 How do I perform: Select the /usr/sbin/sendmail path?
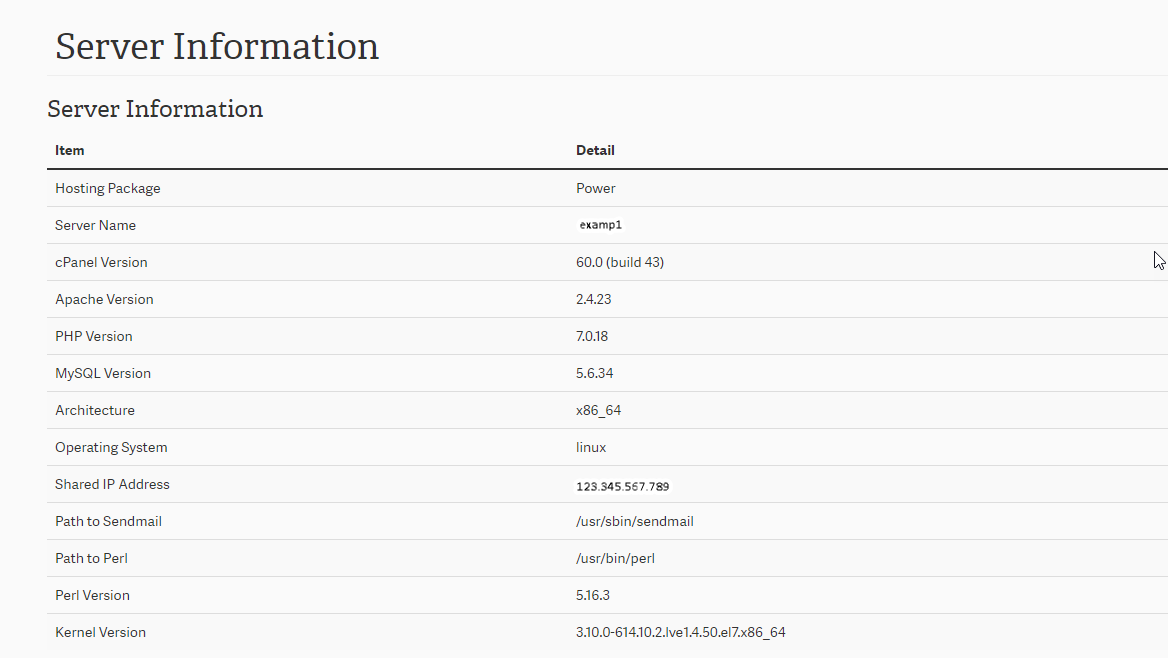coord(635,522)
